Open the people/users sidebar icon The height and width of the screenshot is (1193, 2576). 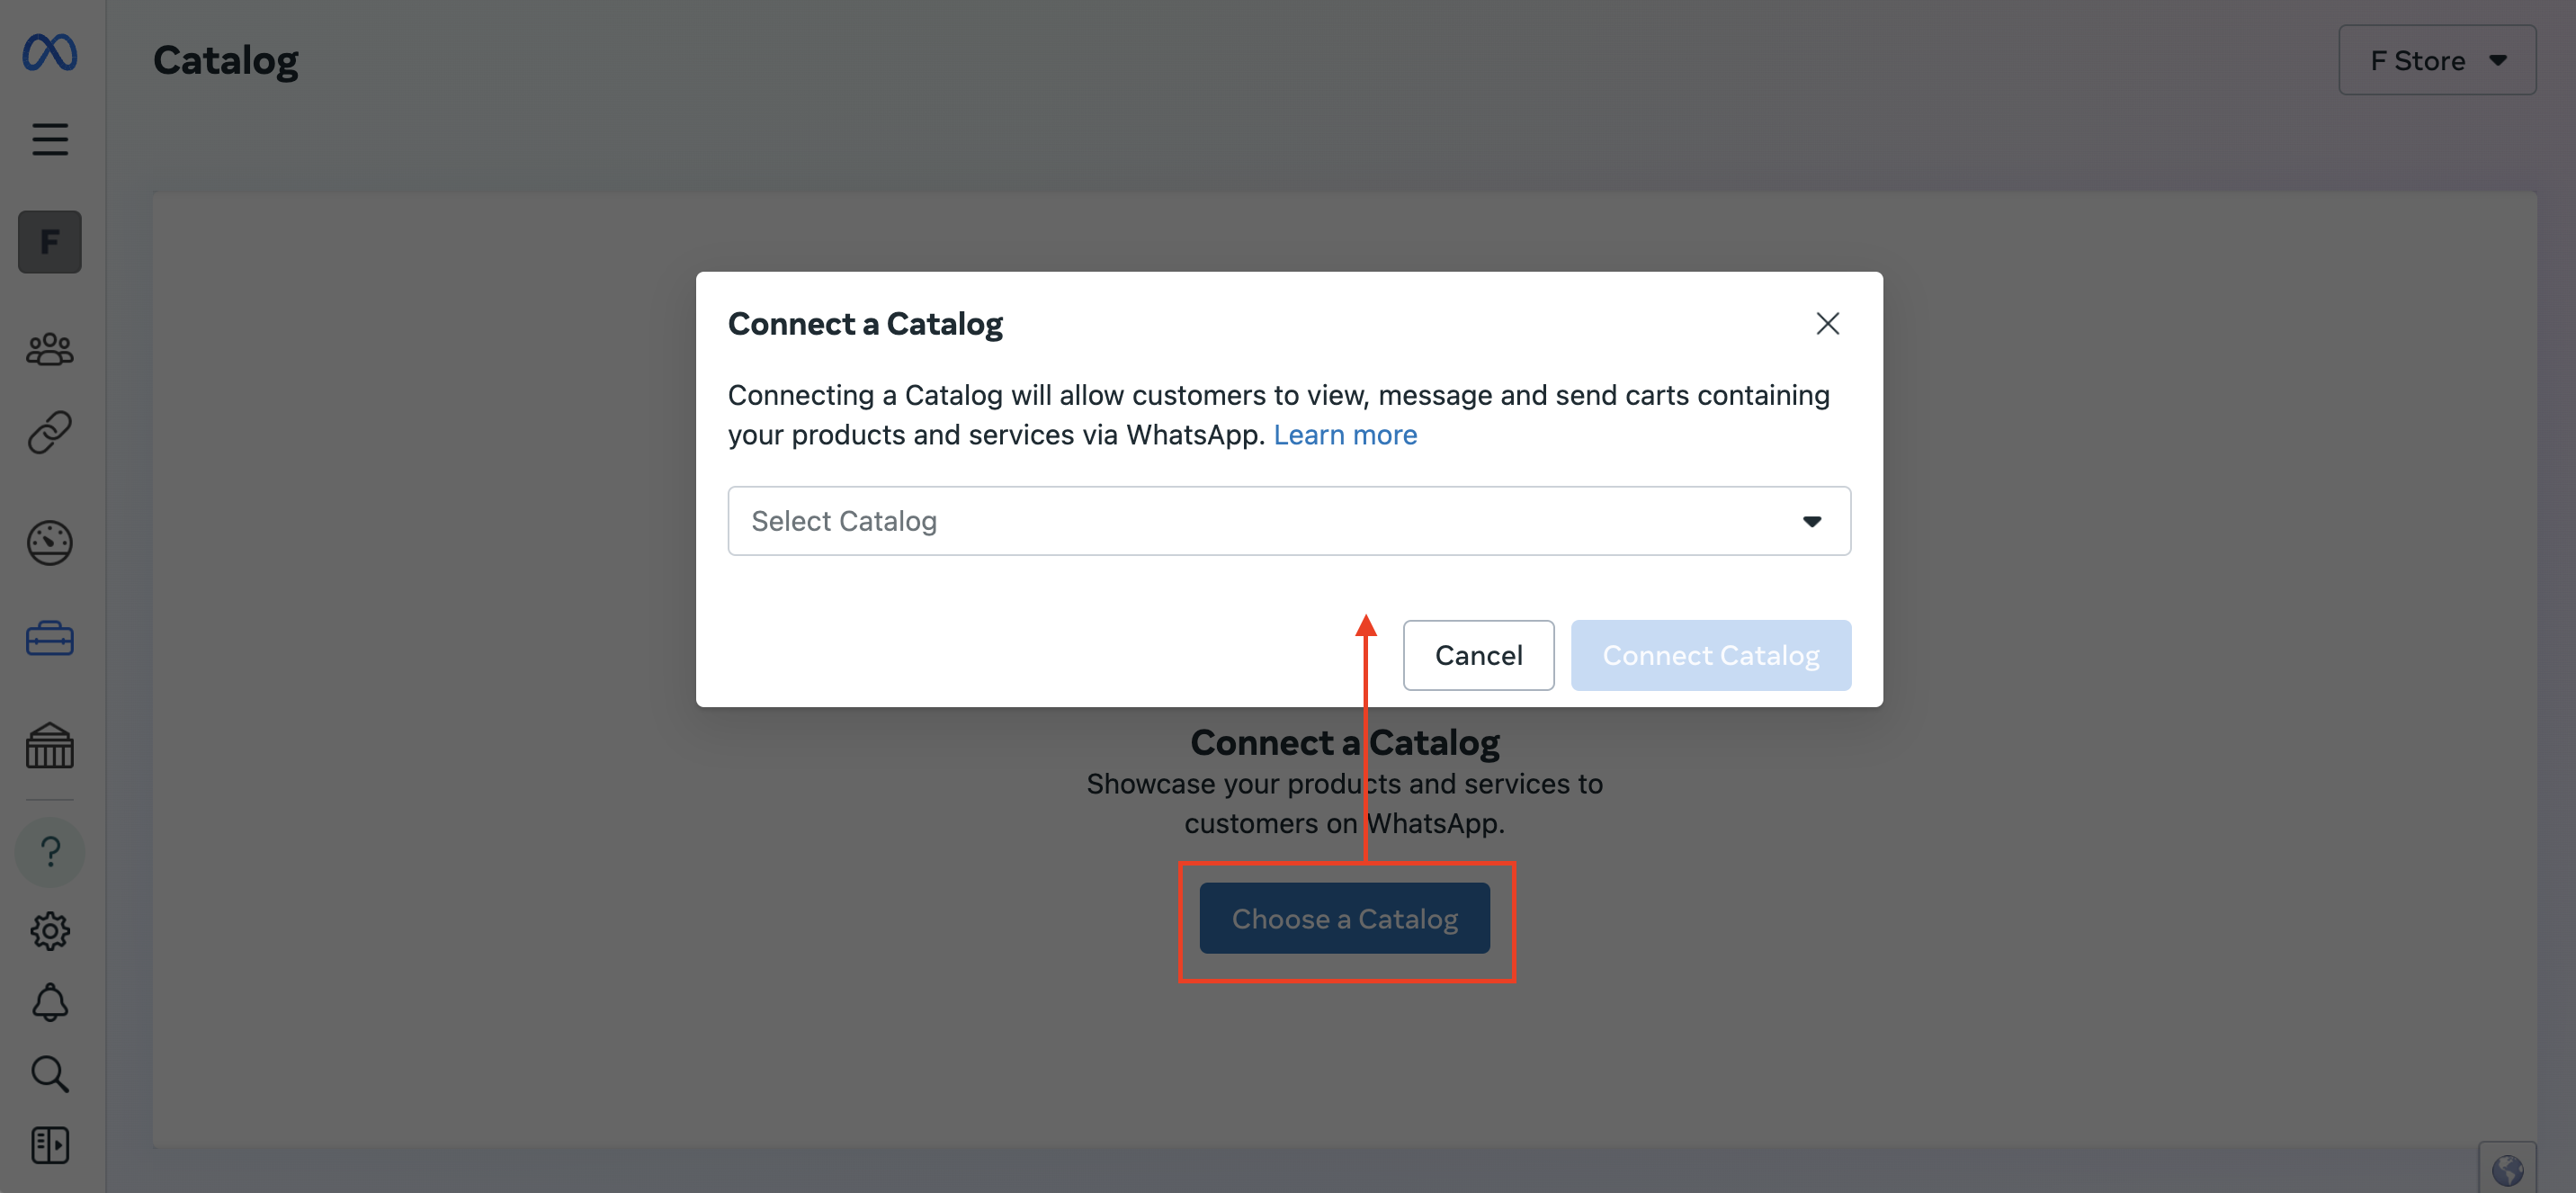(x=49, y=348)
